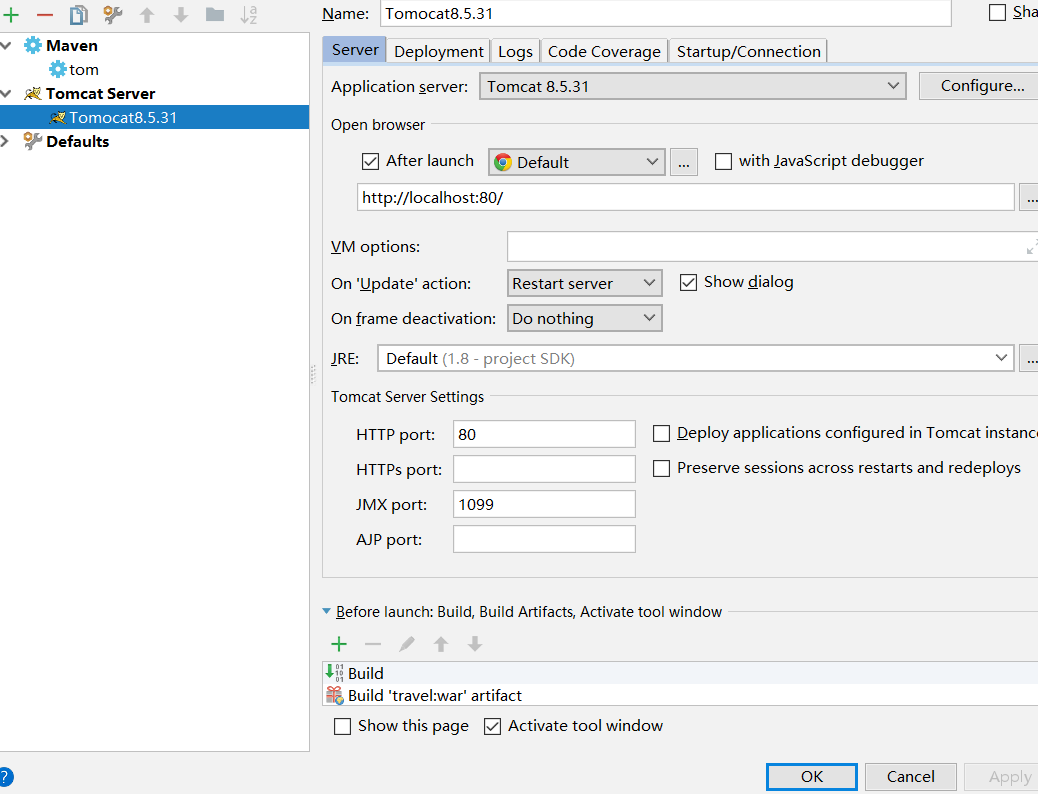
Task: Collapse the Before launch section
Action: pyautogui.click(x=326, y=611)
